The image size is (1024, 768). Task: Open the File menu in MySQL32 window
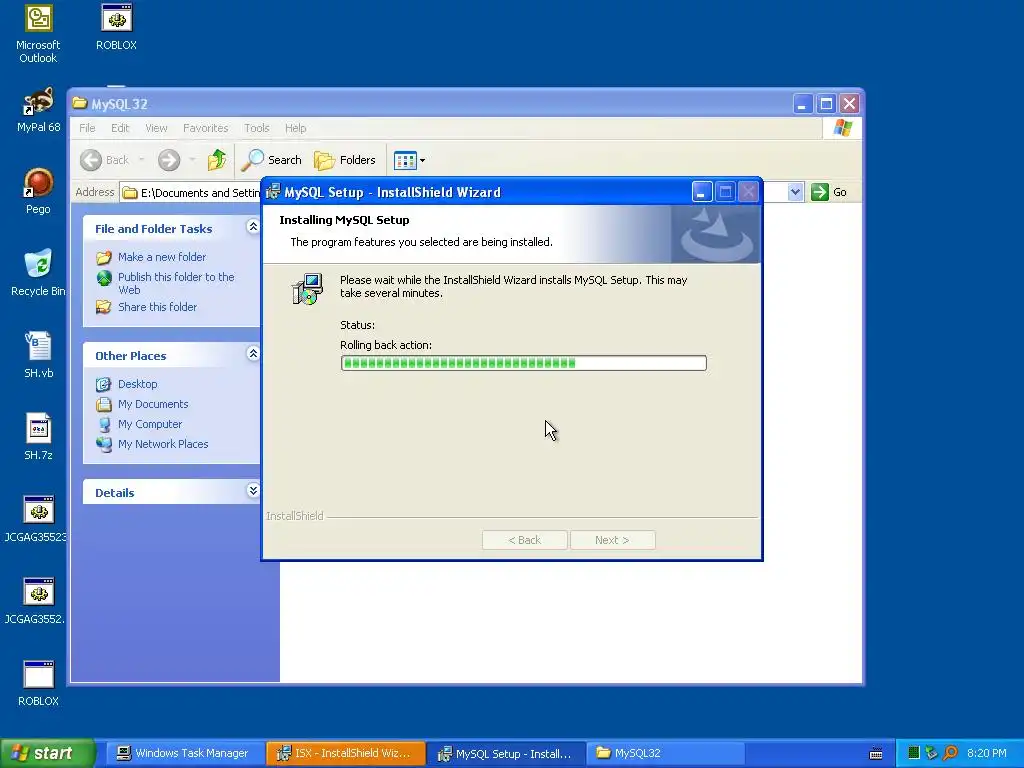click(x=87, y=128)
